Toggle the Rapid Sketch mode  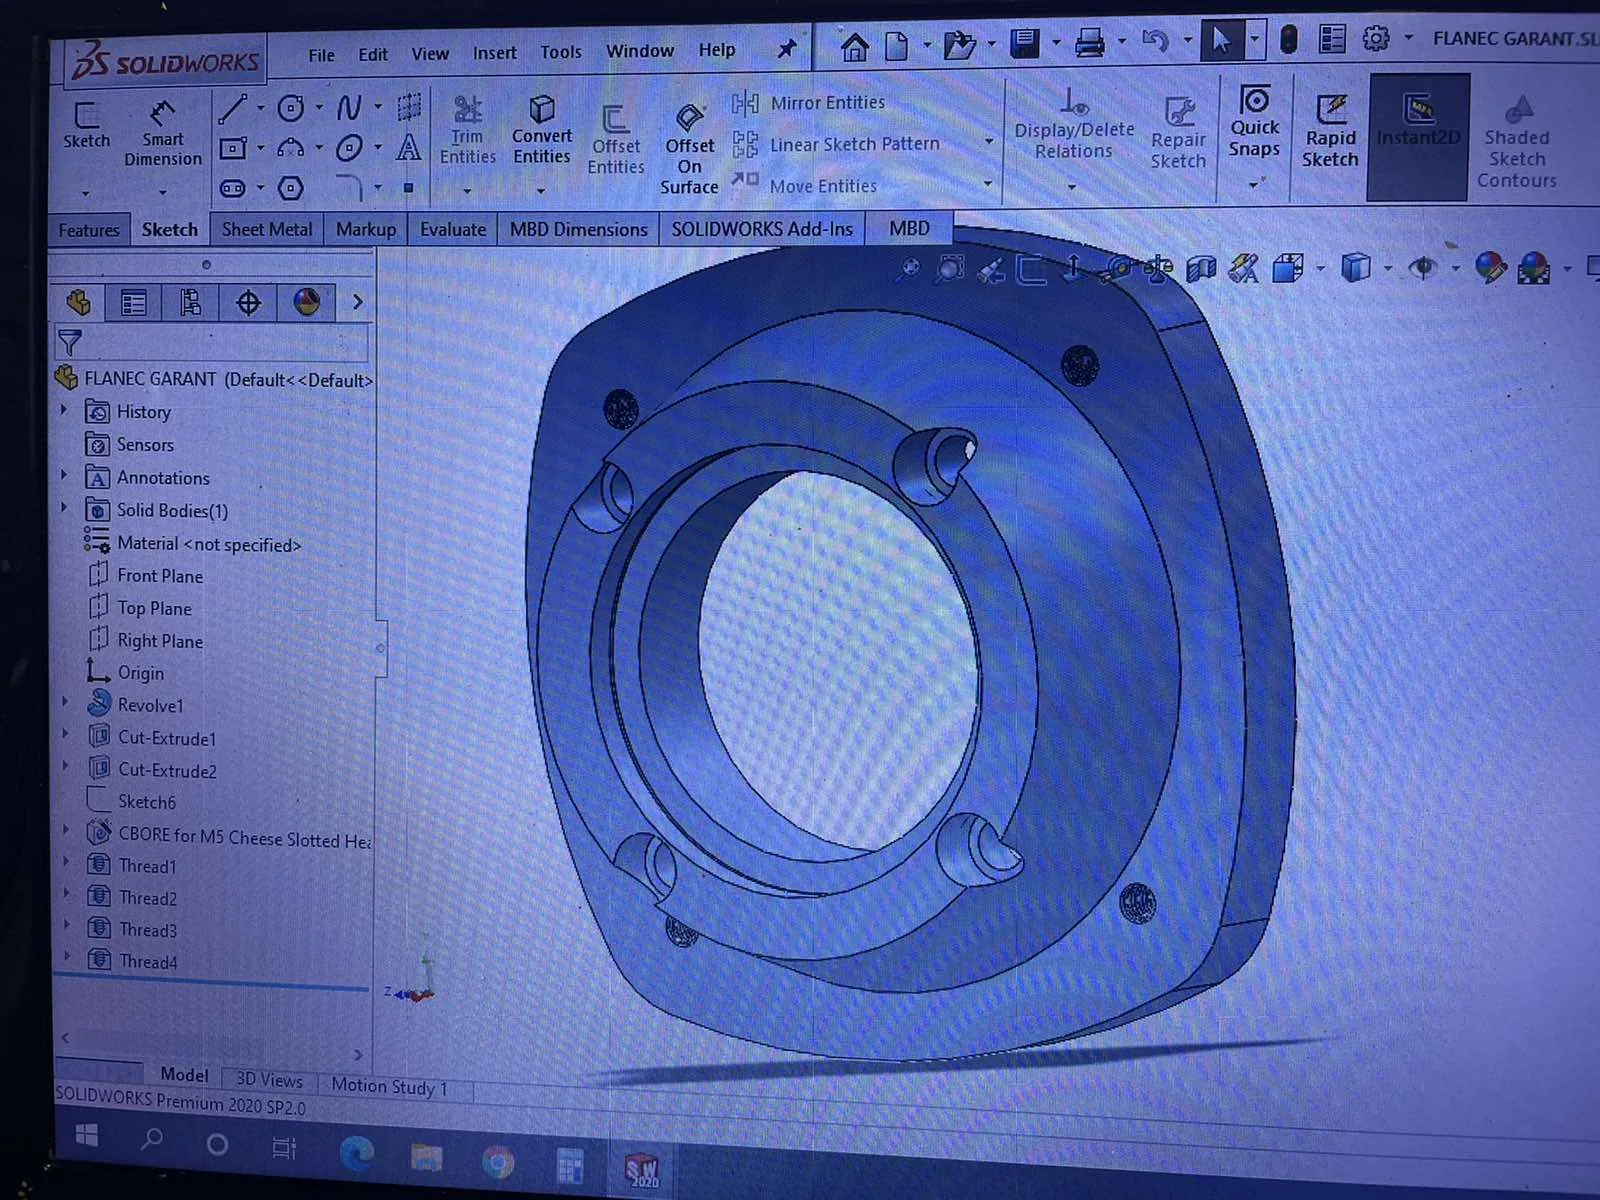click(1330, 131)
